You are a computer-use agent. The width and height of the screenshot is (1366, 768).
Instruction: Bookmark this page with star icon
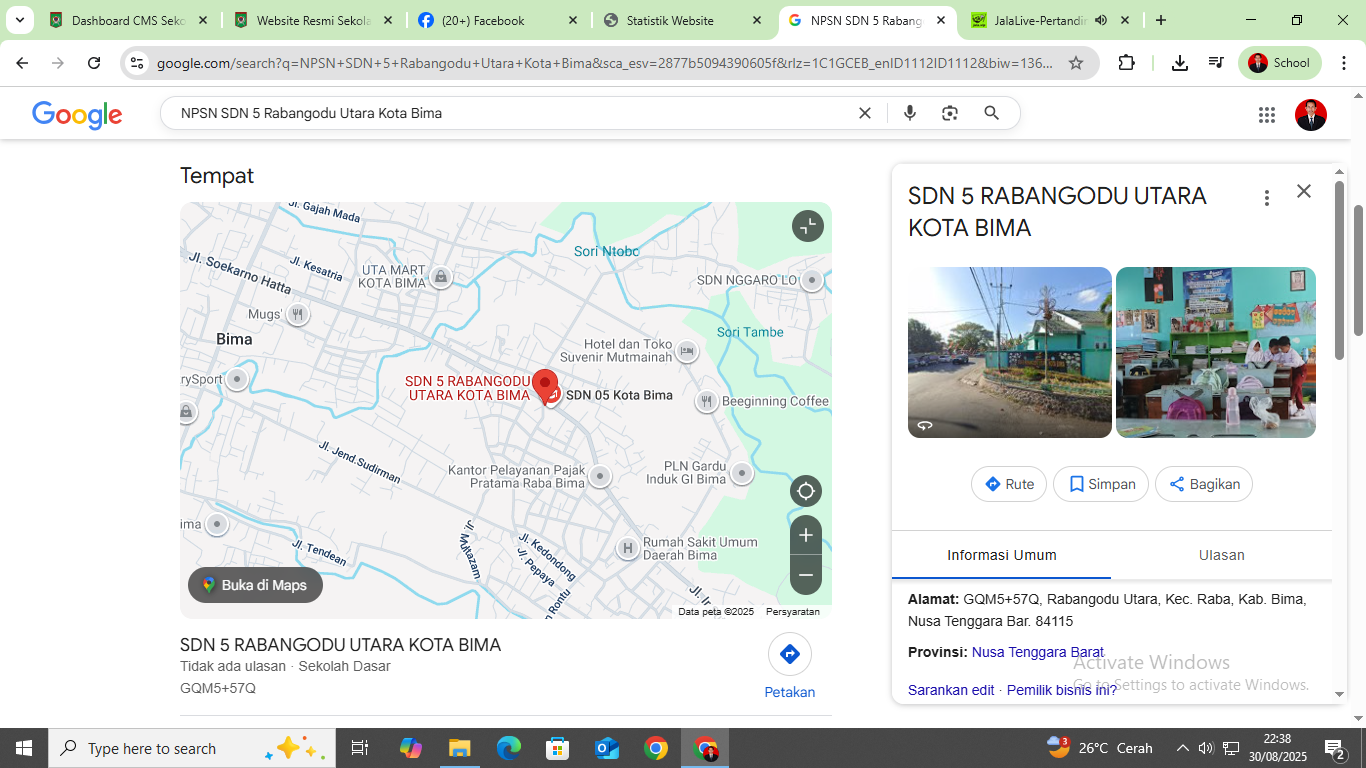click(1076, 63)
